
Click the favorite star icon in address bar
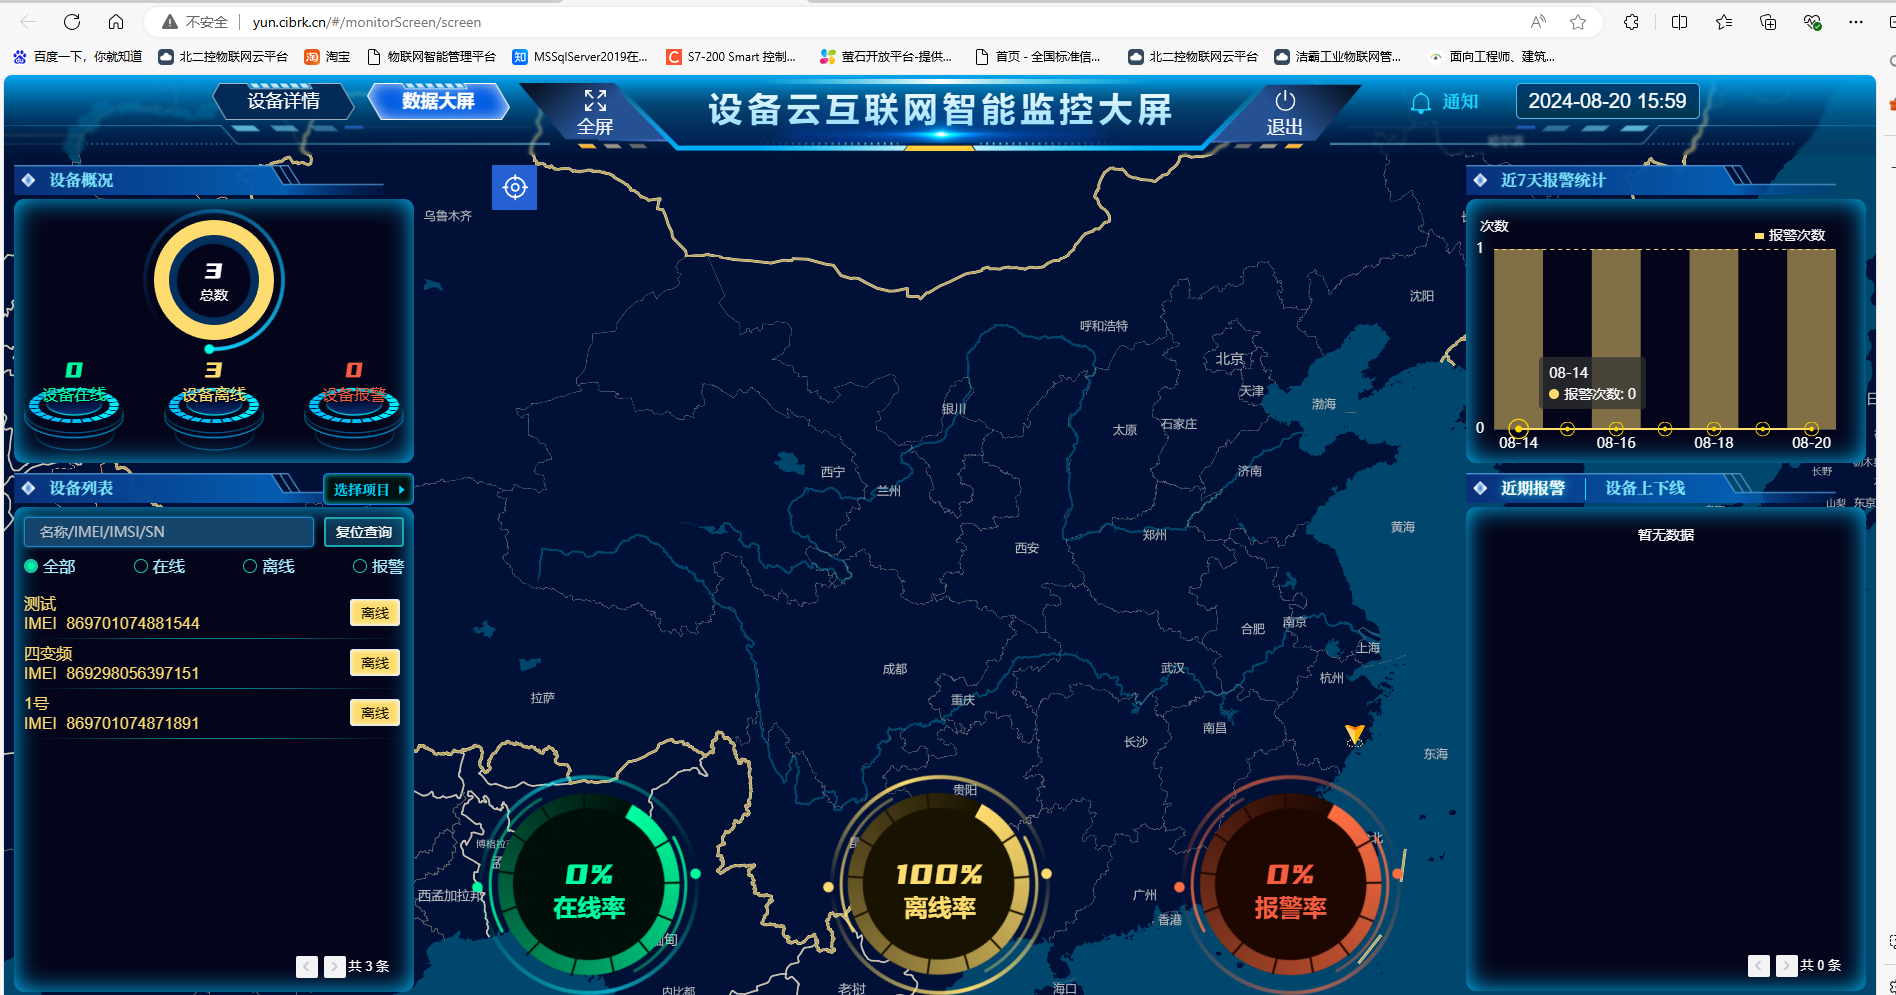point(1578,22)
